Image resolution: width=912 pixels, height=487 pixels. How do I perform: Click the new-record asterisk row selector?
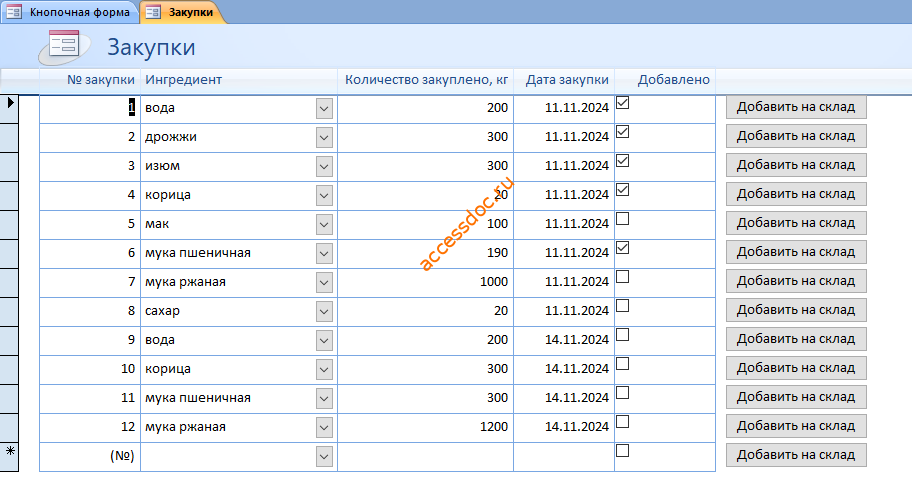[9, 457]
